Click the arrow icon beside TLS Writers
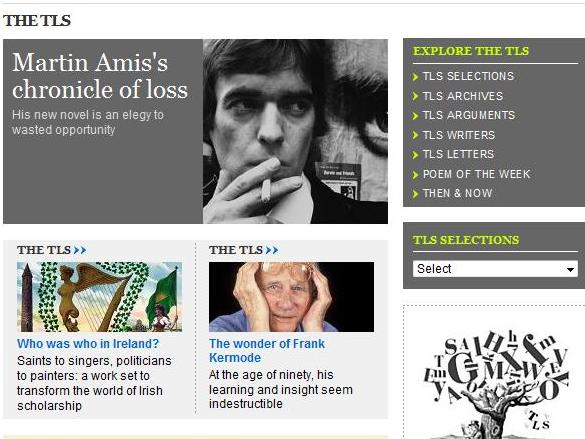Viewport: 585px width, 439px height. click(x=416, y=135)
